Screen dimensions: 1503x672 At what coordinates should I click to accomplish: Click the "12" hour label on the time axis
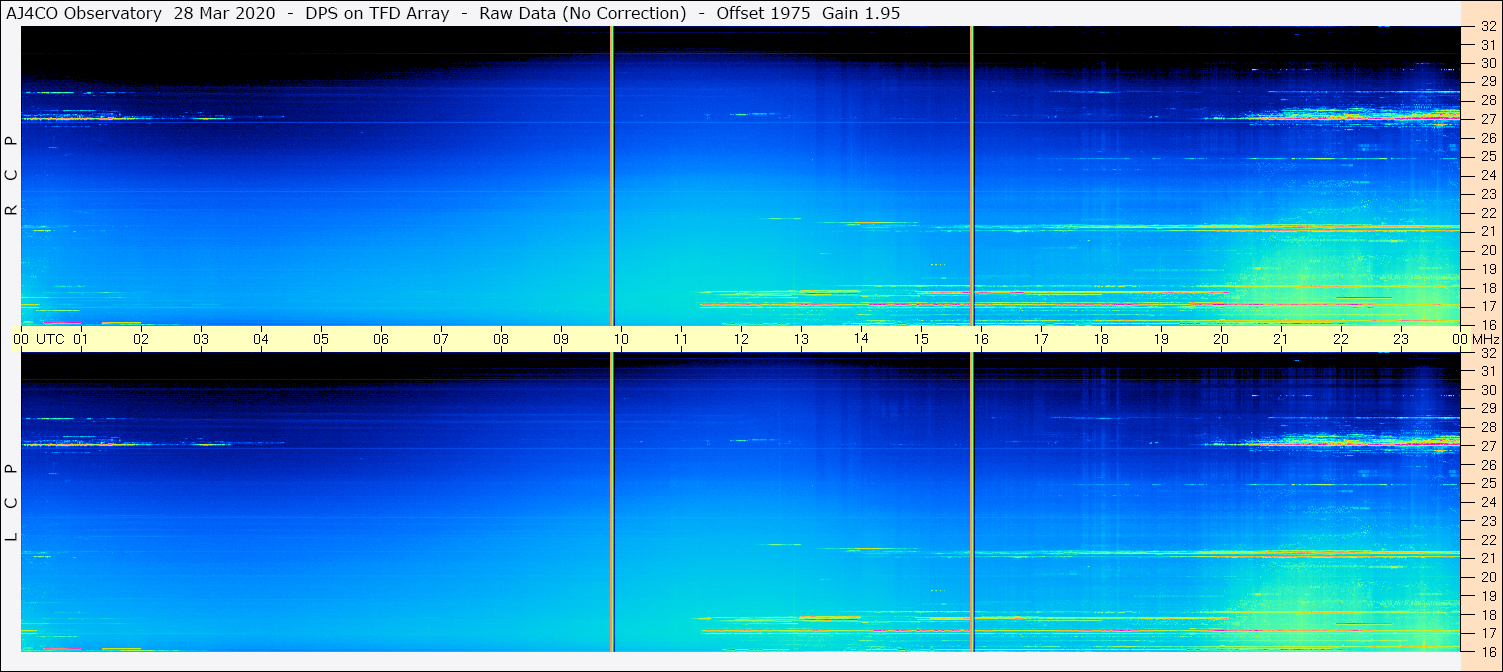pos(741,339)
